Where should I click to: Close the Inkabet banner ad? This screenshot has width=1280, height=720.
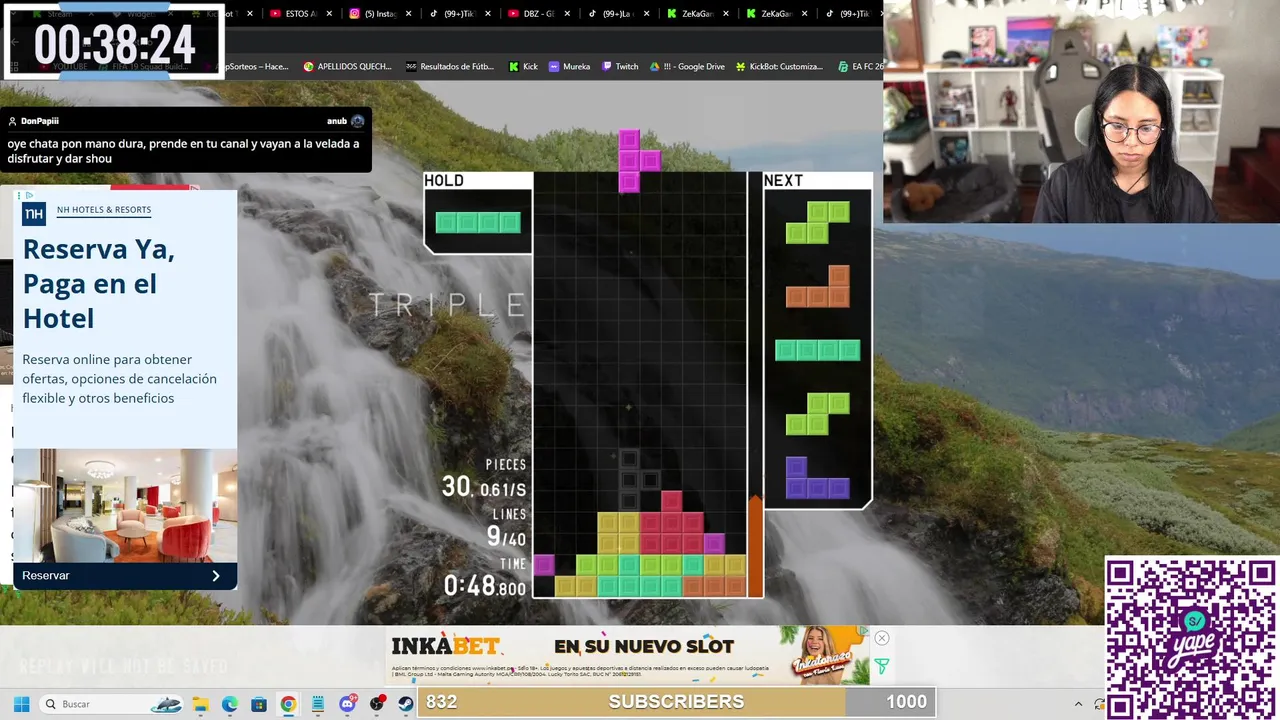point(882,638)
